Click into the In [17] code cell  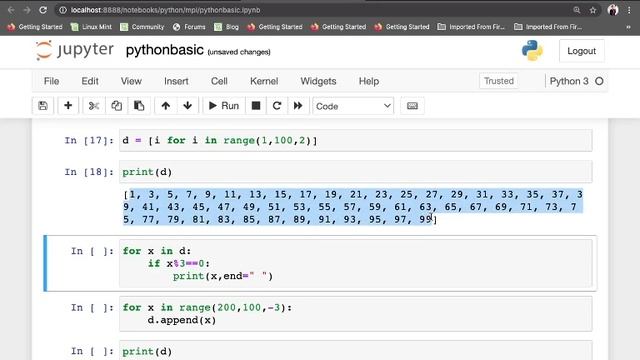coord(356,140)
